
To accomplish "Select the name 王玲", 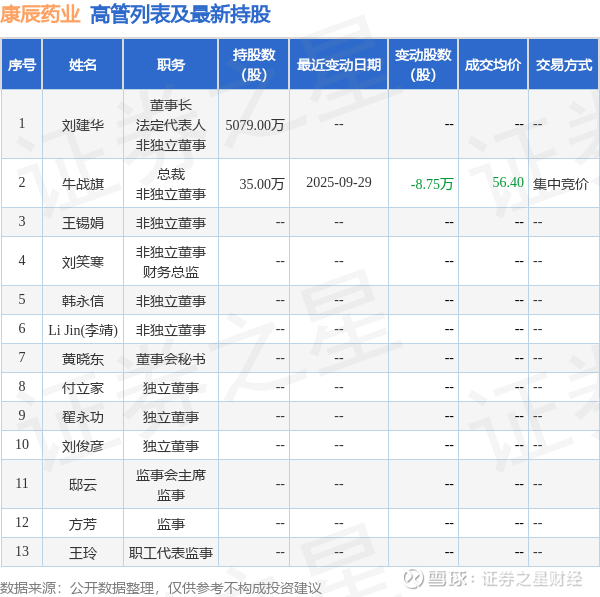I will [83, 553].
